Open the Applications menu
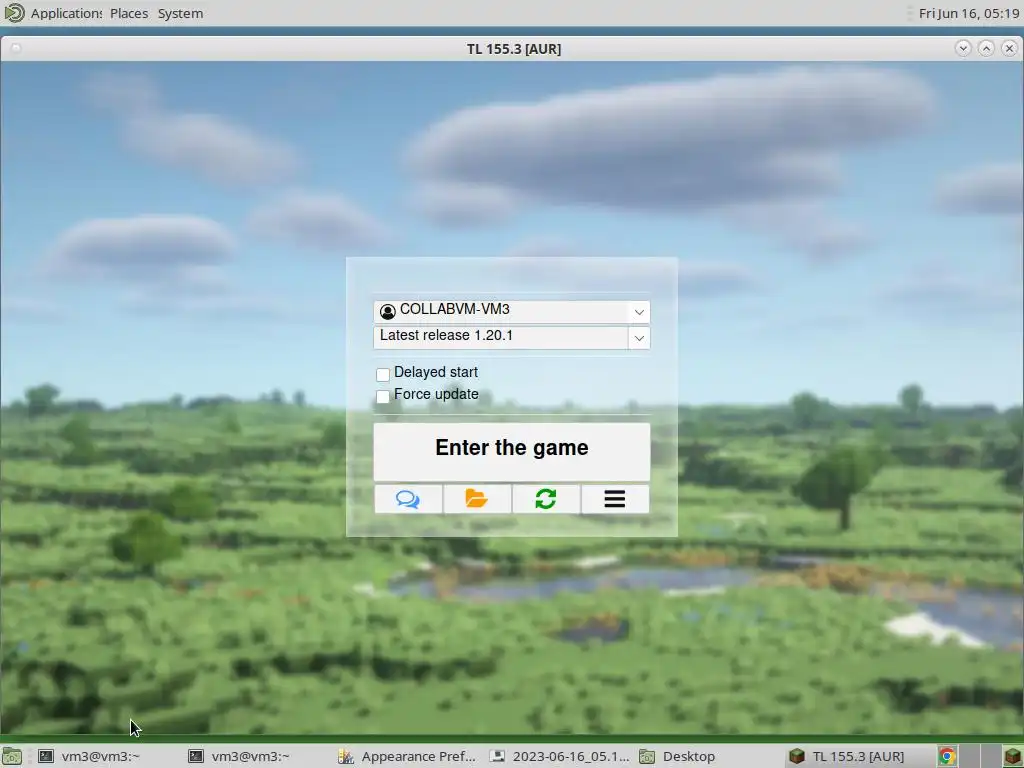 coord(66,13)
